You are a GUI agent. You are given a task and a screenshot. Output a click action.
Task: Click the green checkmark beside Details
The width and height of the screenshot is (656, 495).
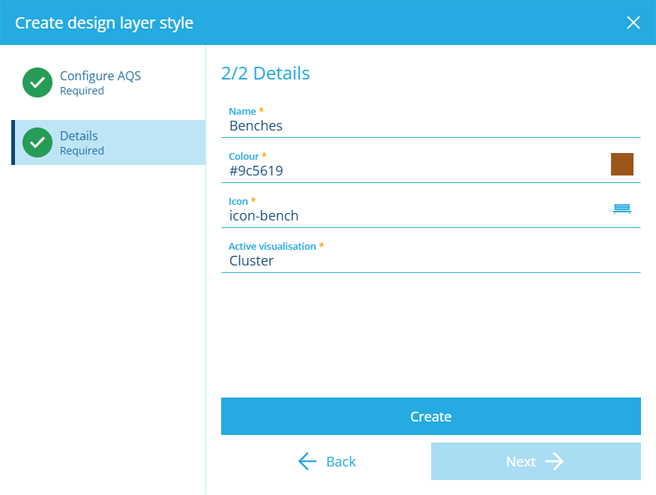37,142
